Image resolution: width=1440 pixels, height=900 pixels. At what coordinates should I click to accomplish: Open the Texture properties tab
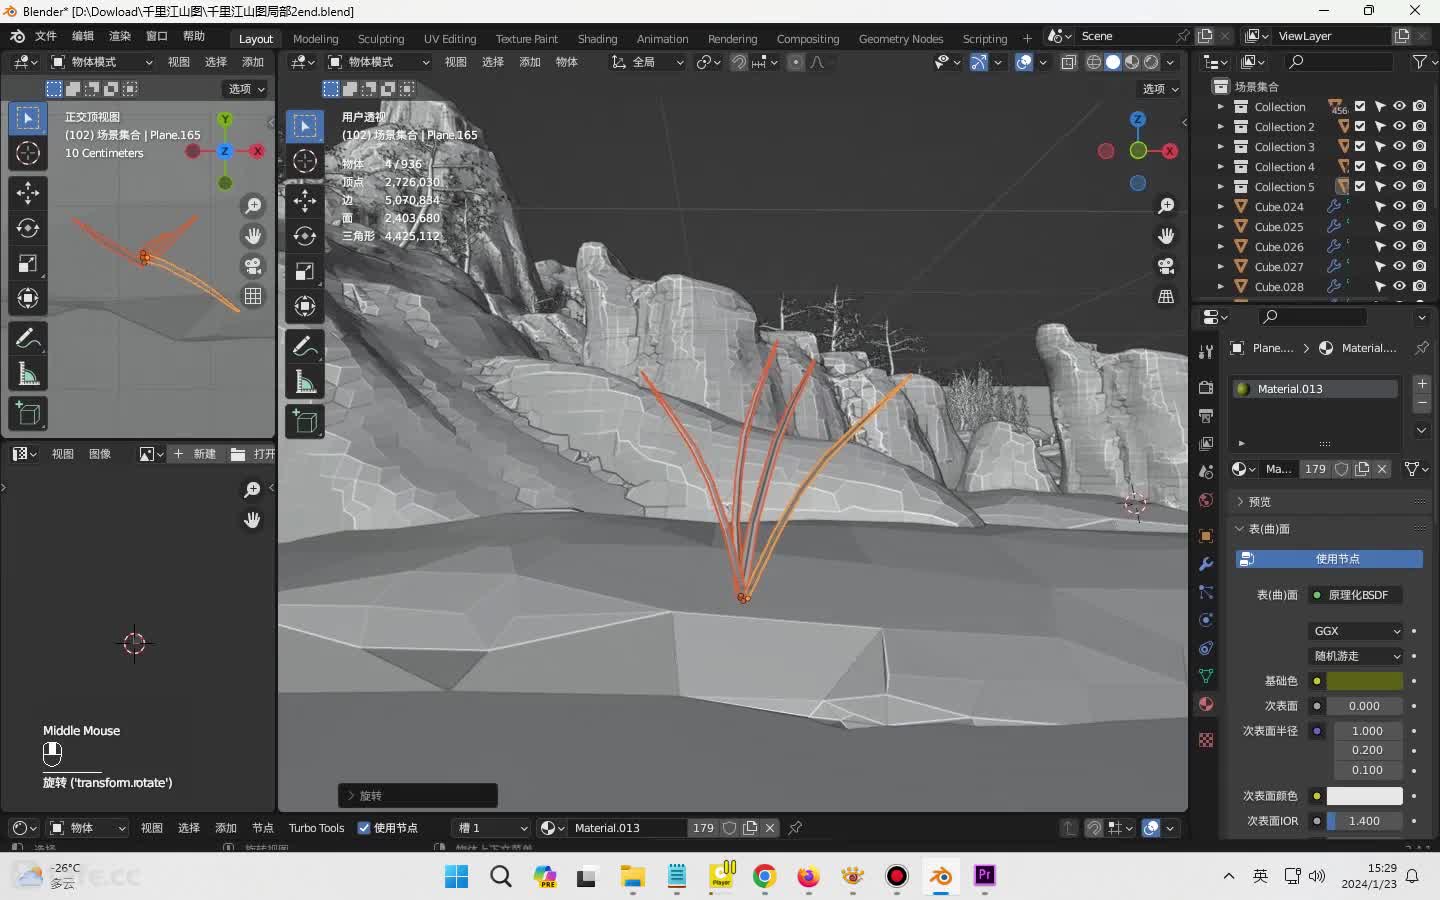pyautogui.click(x=1206, y=740)
